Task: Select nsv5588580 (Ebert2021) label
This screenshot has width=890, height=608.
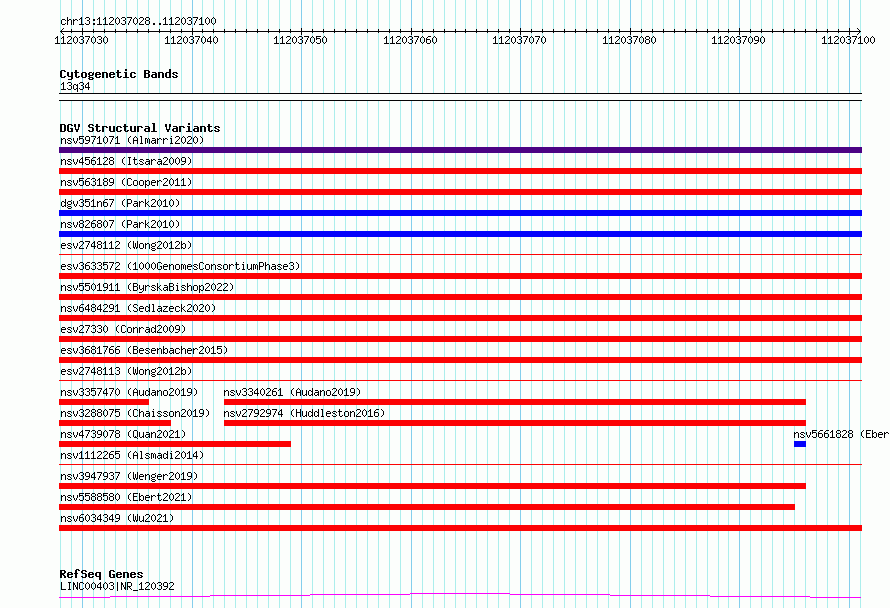Action: pyautogui.click(x=126, y=497)
